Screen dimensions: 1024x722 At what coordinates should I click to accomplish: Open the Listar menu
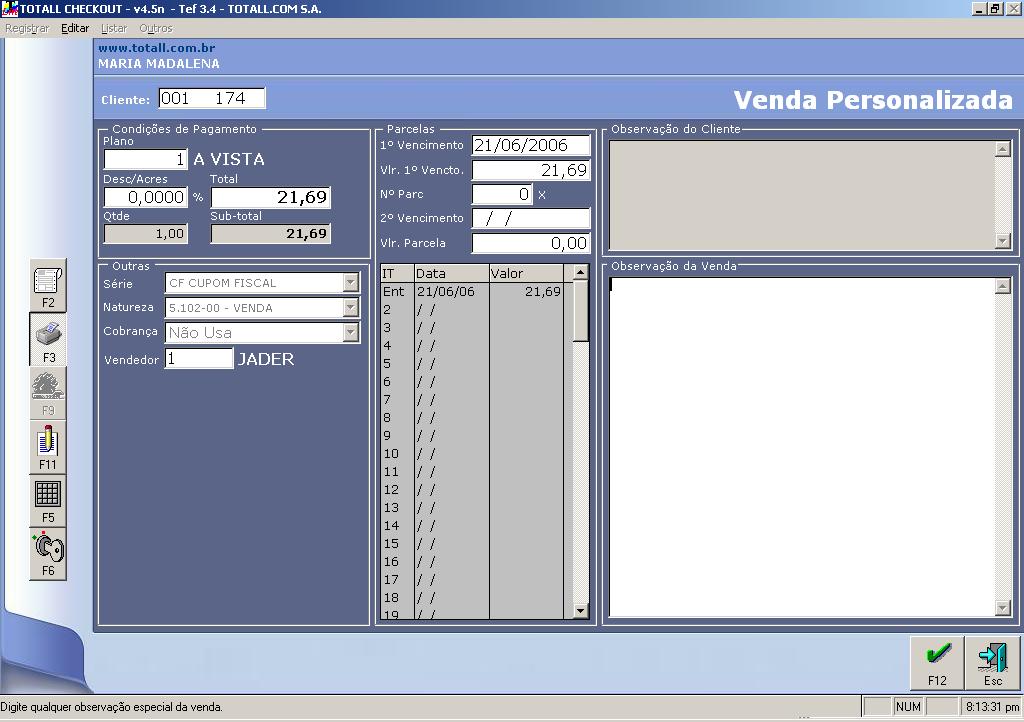pos(114,28)
